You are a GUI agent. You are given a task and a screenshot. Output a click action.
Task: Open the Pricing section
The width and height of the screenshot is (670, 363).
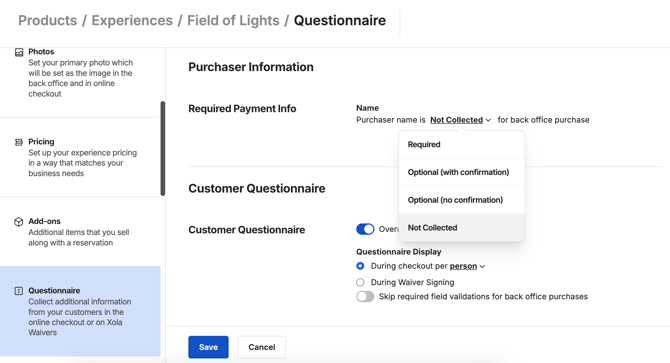[x=80, y=157]
